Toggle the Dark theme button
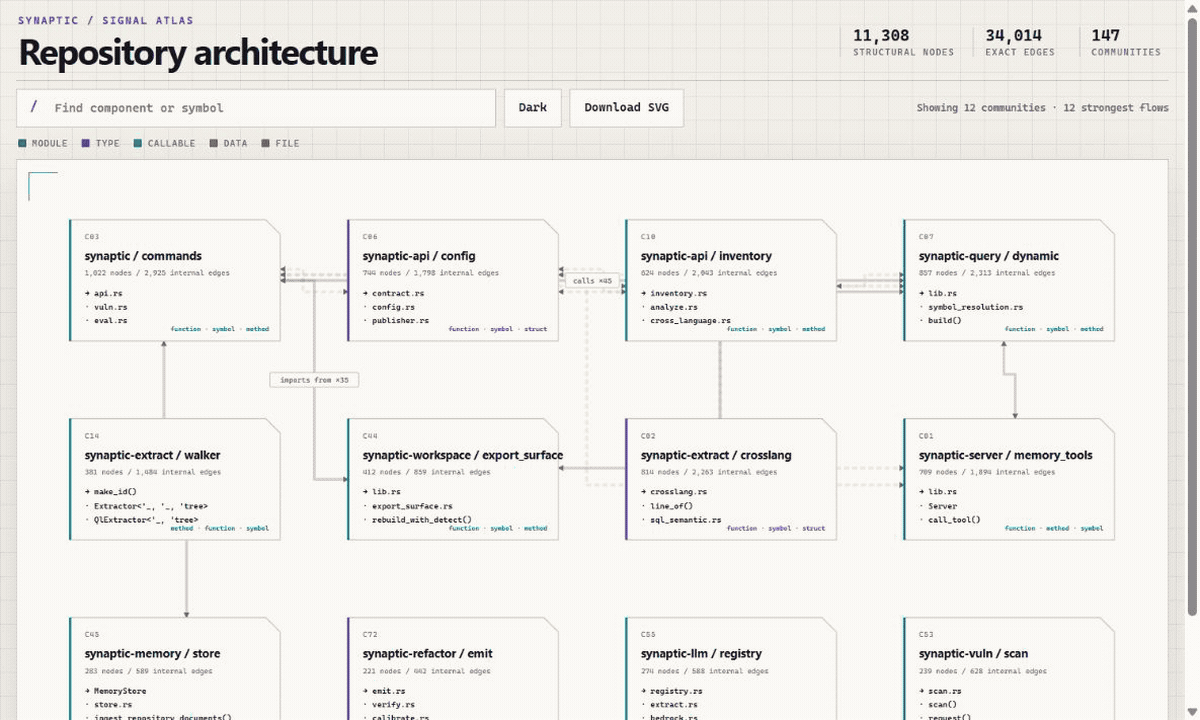 click(x=533, y=108)
